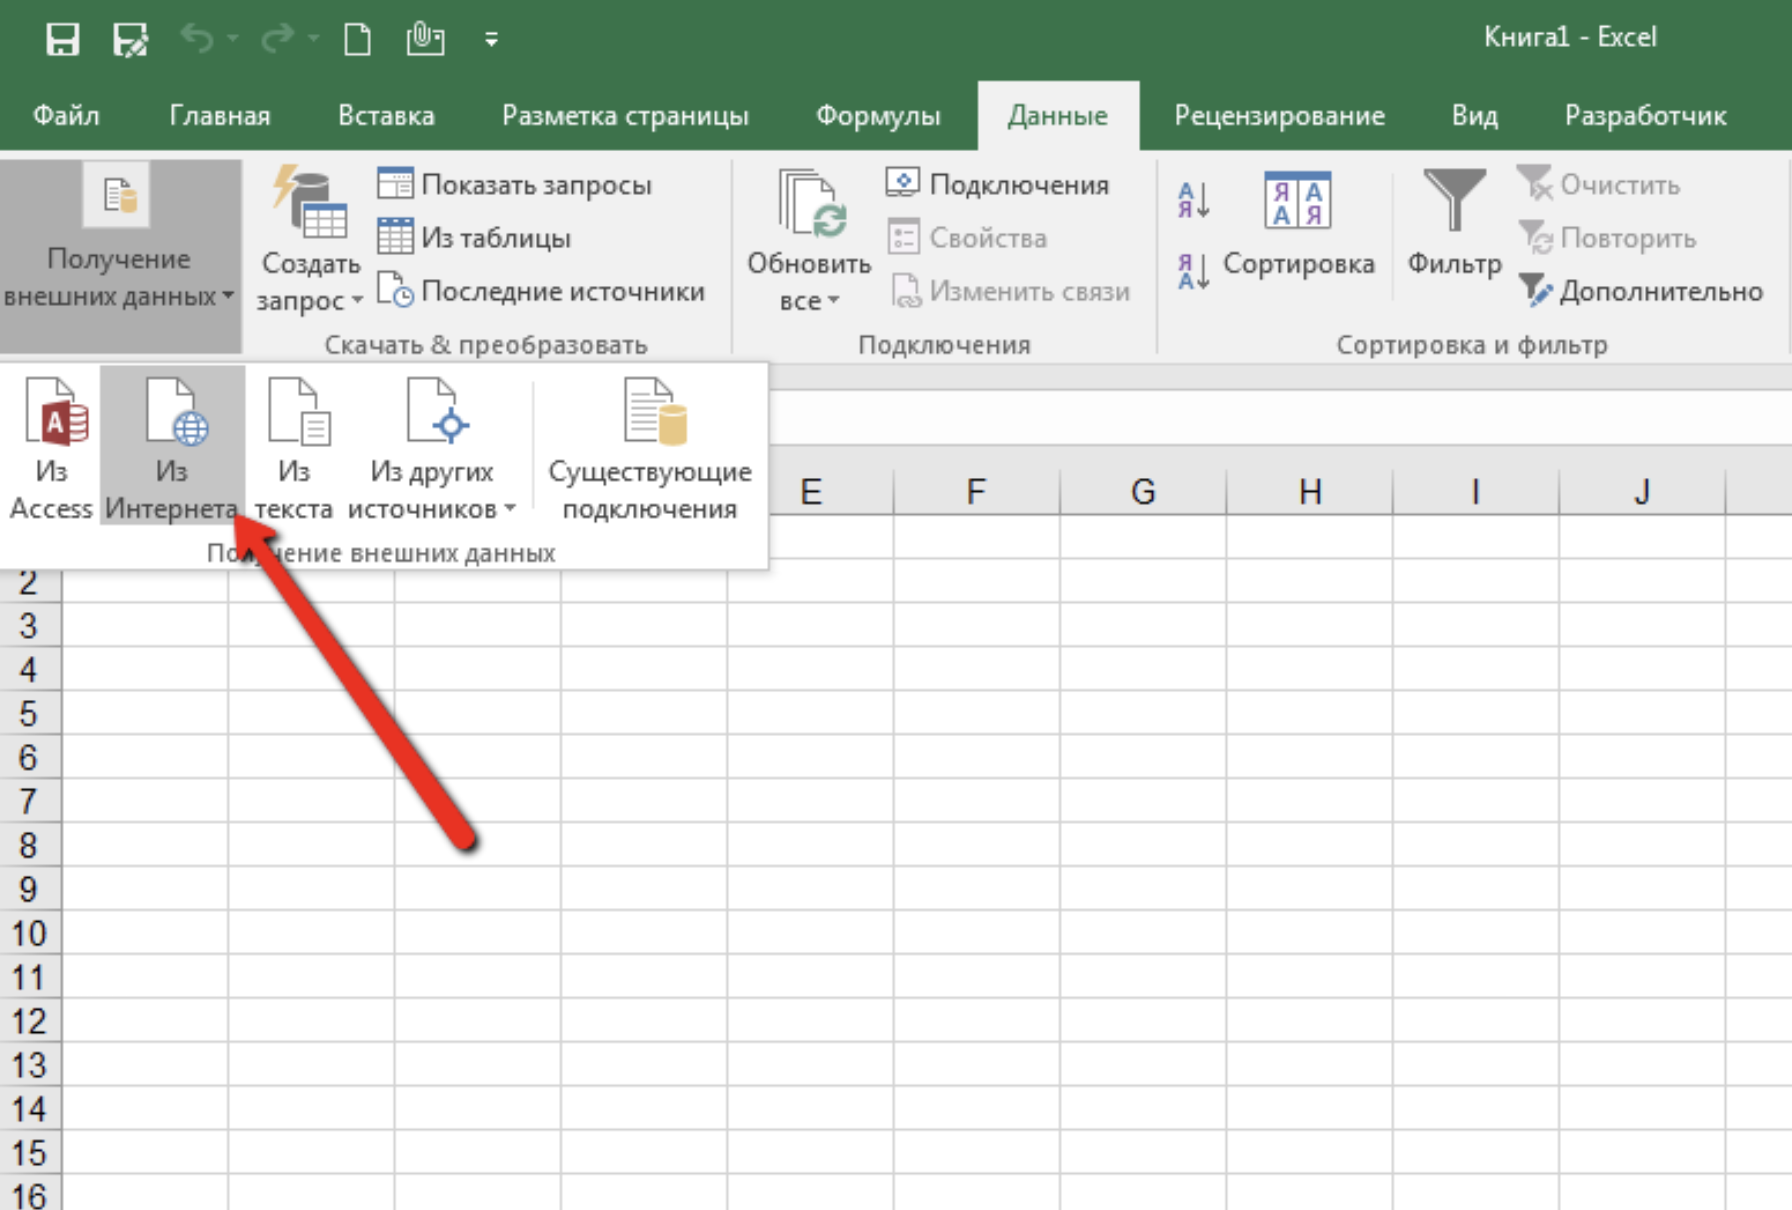
Task: Choose Из текста data source
Action: coord(294,448)
